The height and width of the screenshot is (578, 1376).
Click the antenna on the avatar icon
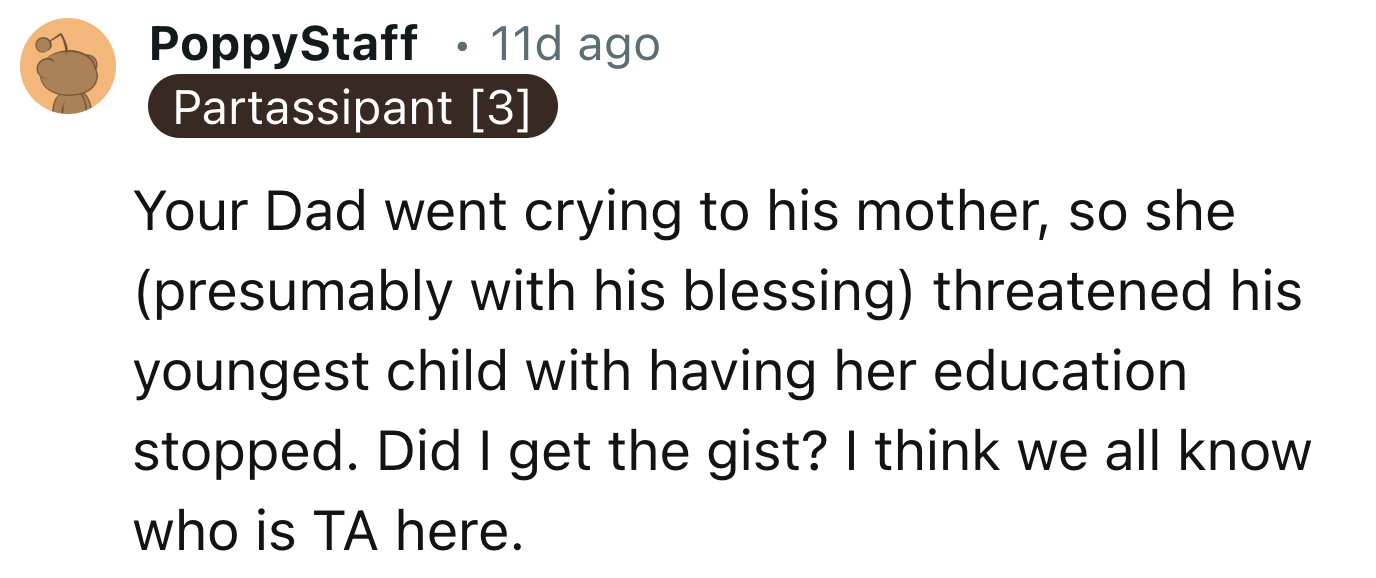(43, 43)
